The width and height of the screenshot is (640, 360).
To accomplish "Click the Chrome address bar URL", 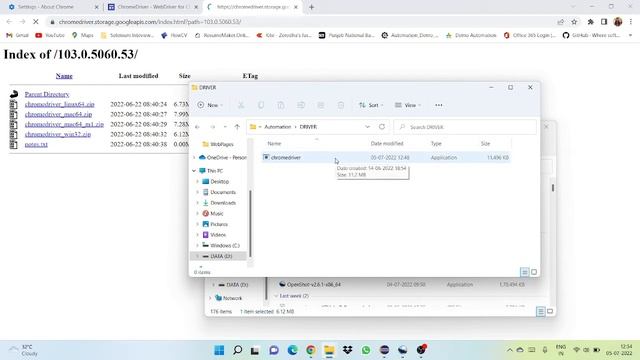I will coord(150,22).
